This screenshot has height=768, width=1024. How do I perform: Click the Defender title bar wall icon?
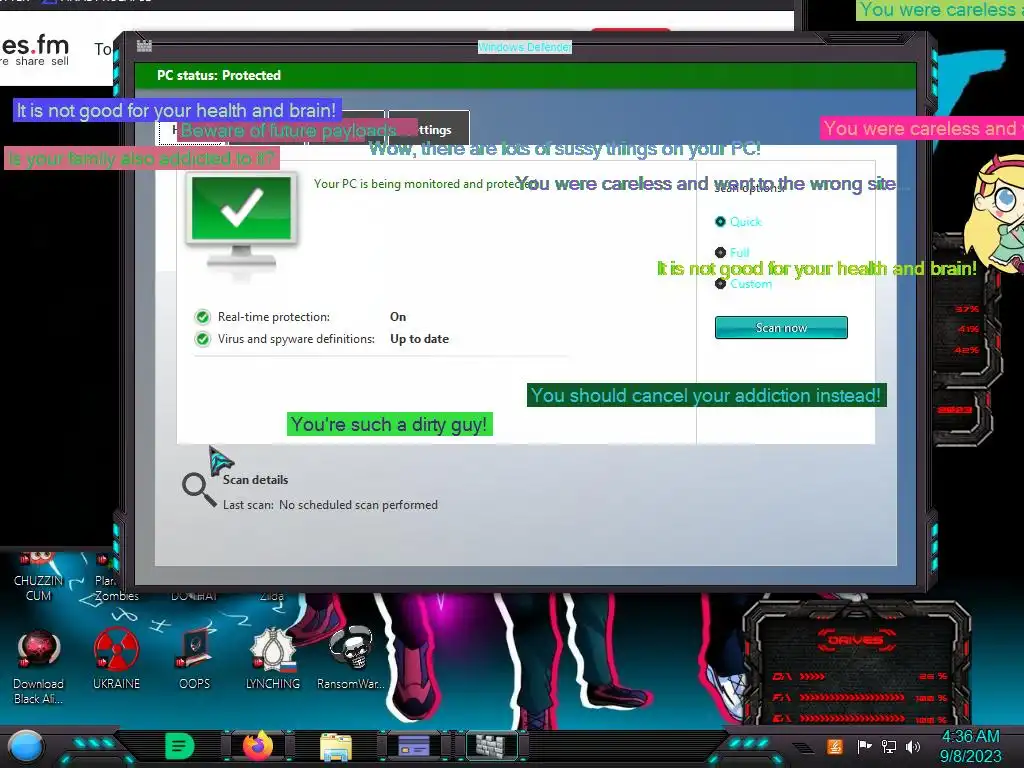click(x=144, y=46)
